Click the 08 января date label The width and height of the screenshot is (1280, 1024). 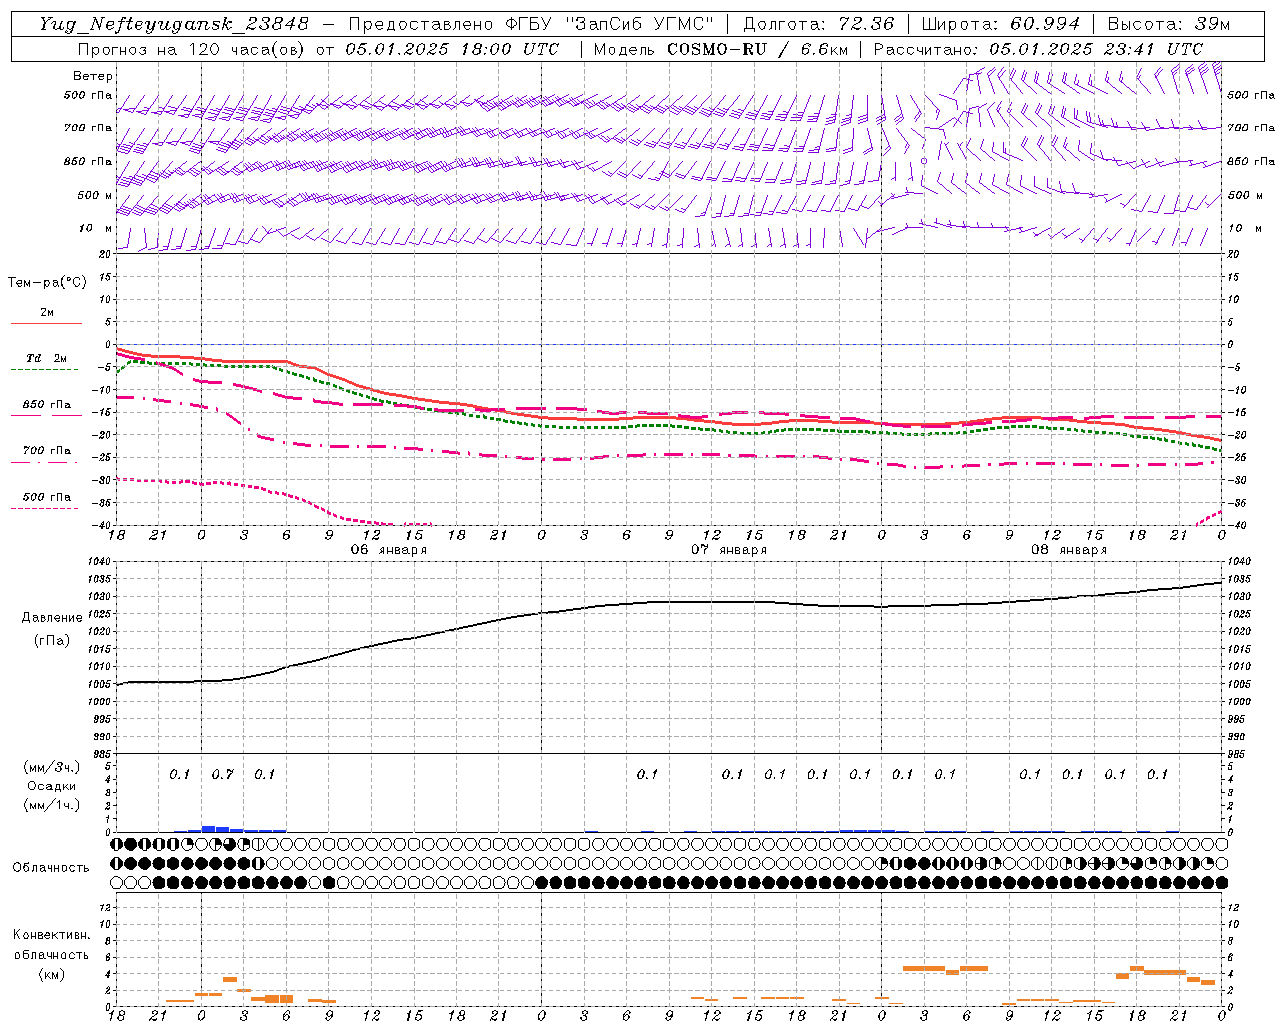[1069, 549]
